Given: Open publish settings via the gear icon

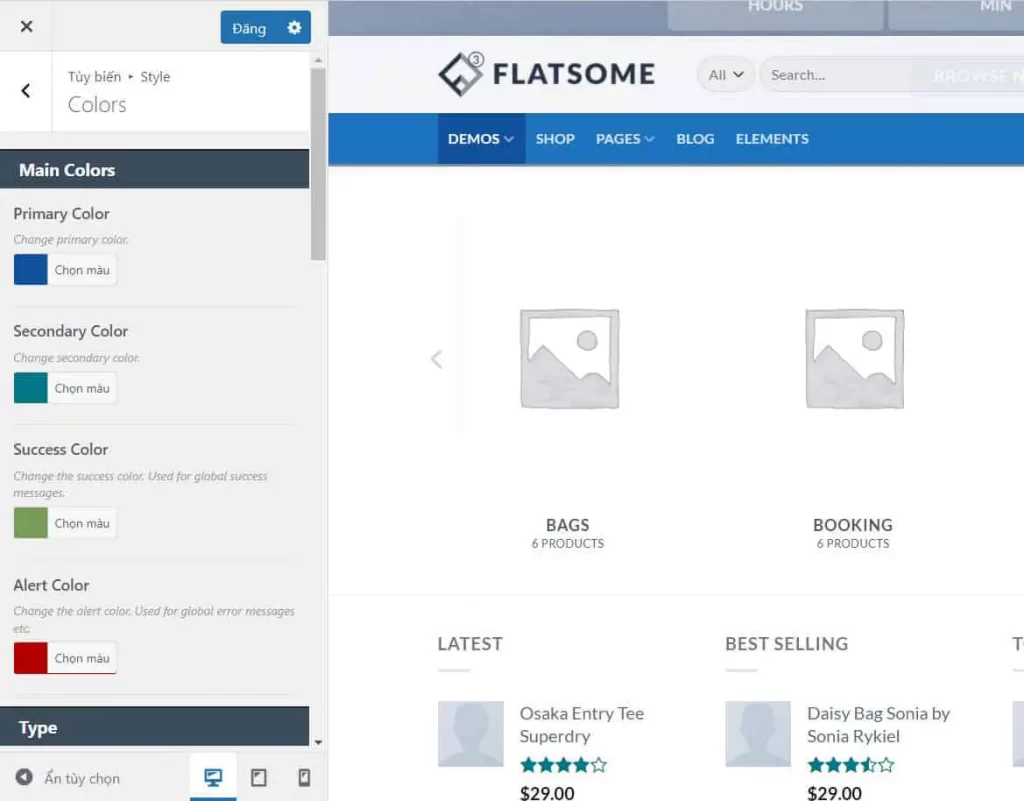Looking at the screenshot, I should point(294,28).
